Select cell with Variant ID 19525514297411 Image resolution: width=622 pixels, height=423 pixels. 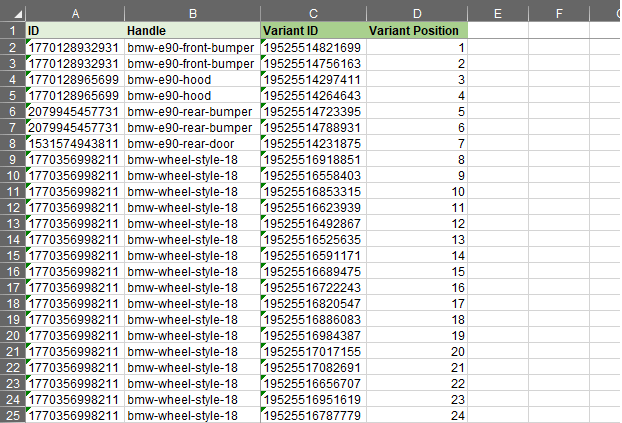pyautogui.click(x=313, y=79)
